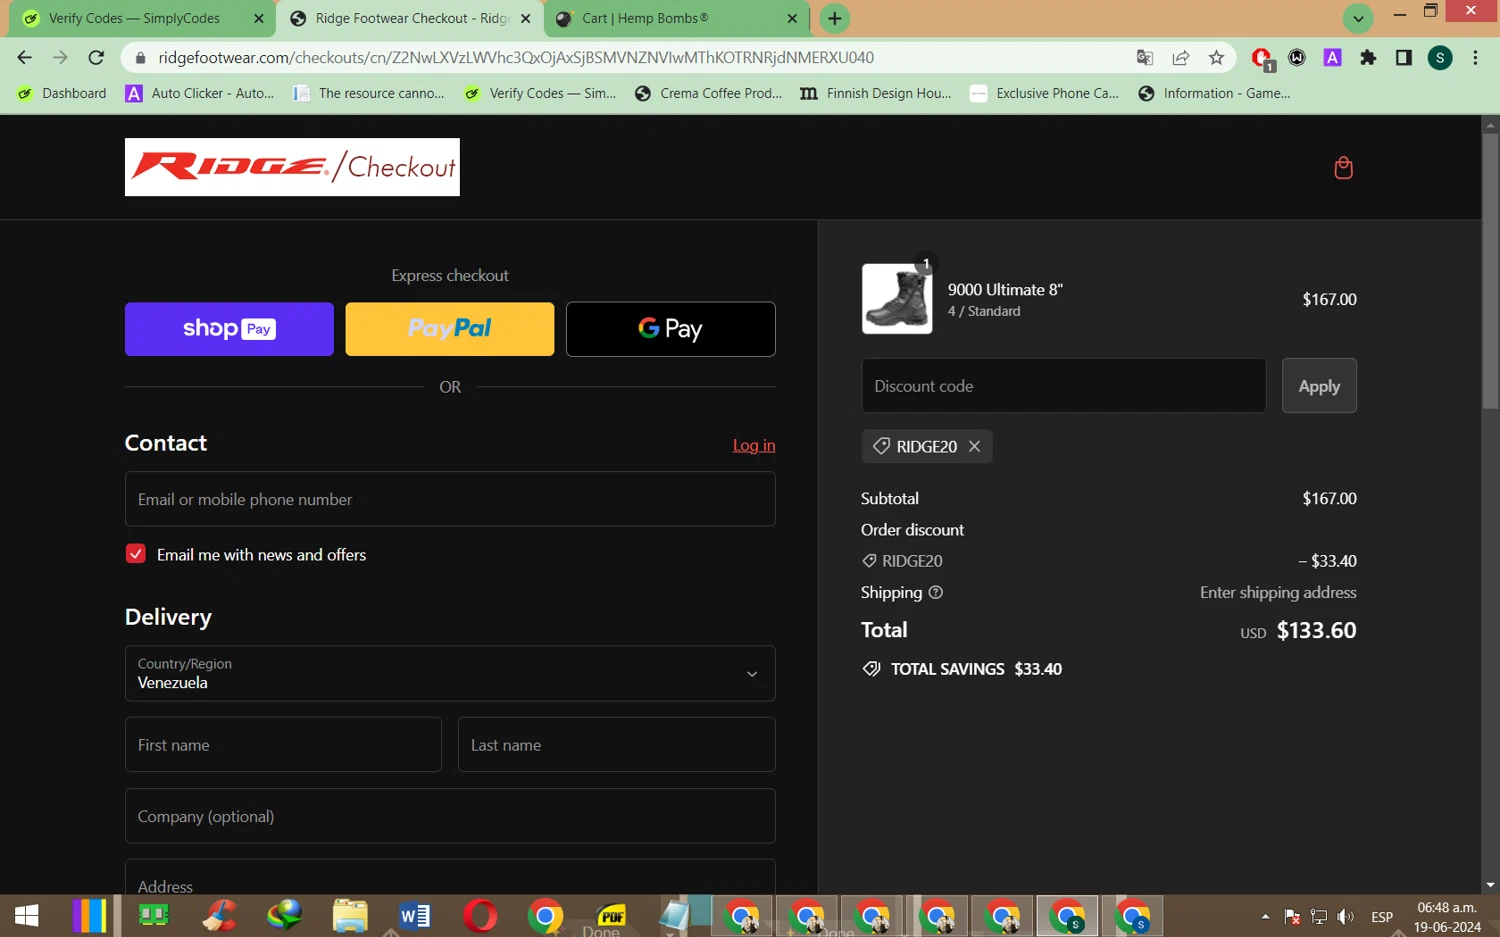Open The resource canno... bookmark
This screenshot has height=937, width=1500.
pos(369,93)
